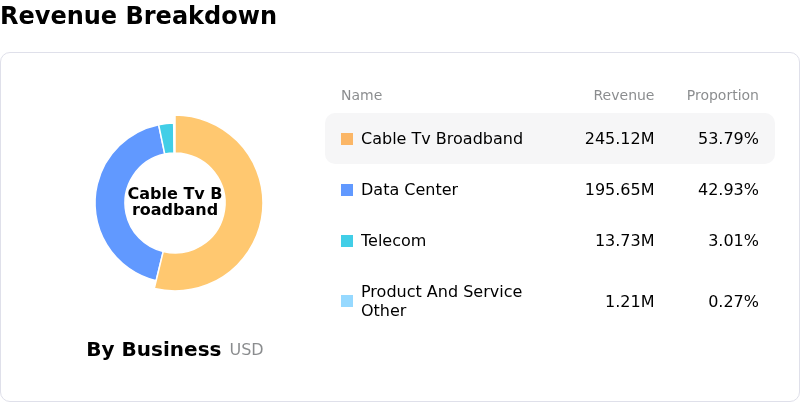800x402 pixels.
Task: Sort by the Revenue column header
Action: [623, 96]
